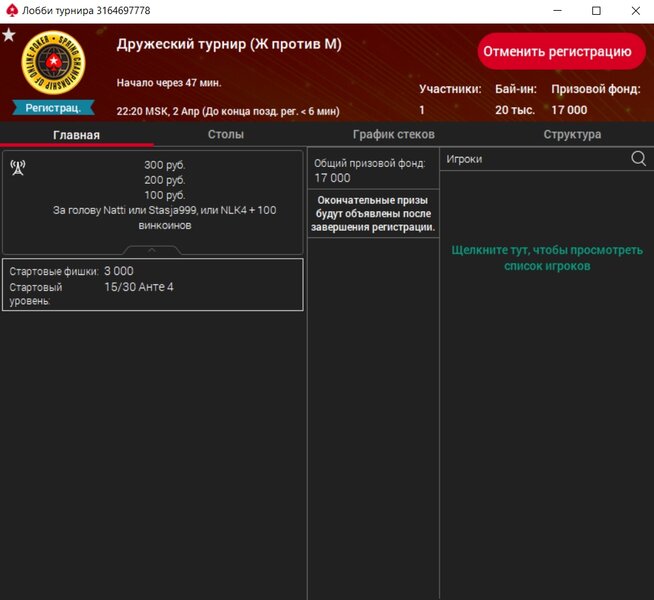The width and height of the screenshot is (654, 600).
Task: Collapse the tournament description panel chevron
Action: point(151,250)
